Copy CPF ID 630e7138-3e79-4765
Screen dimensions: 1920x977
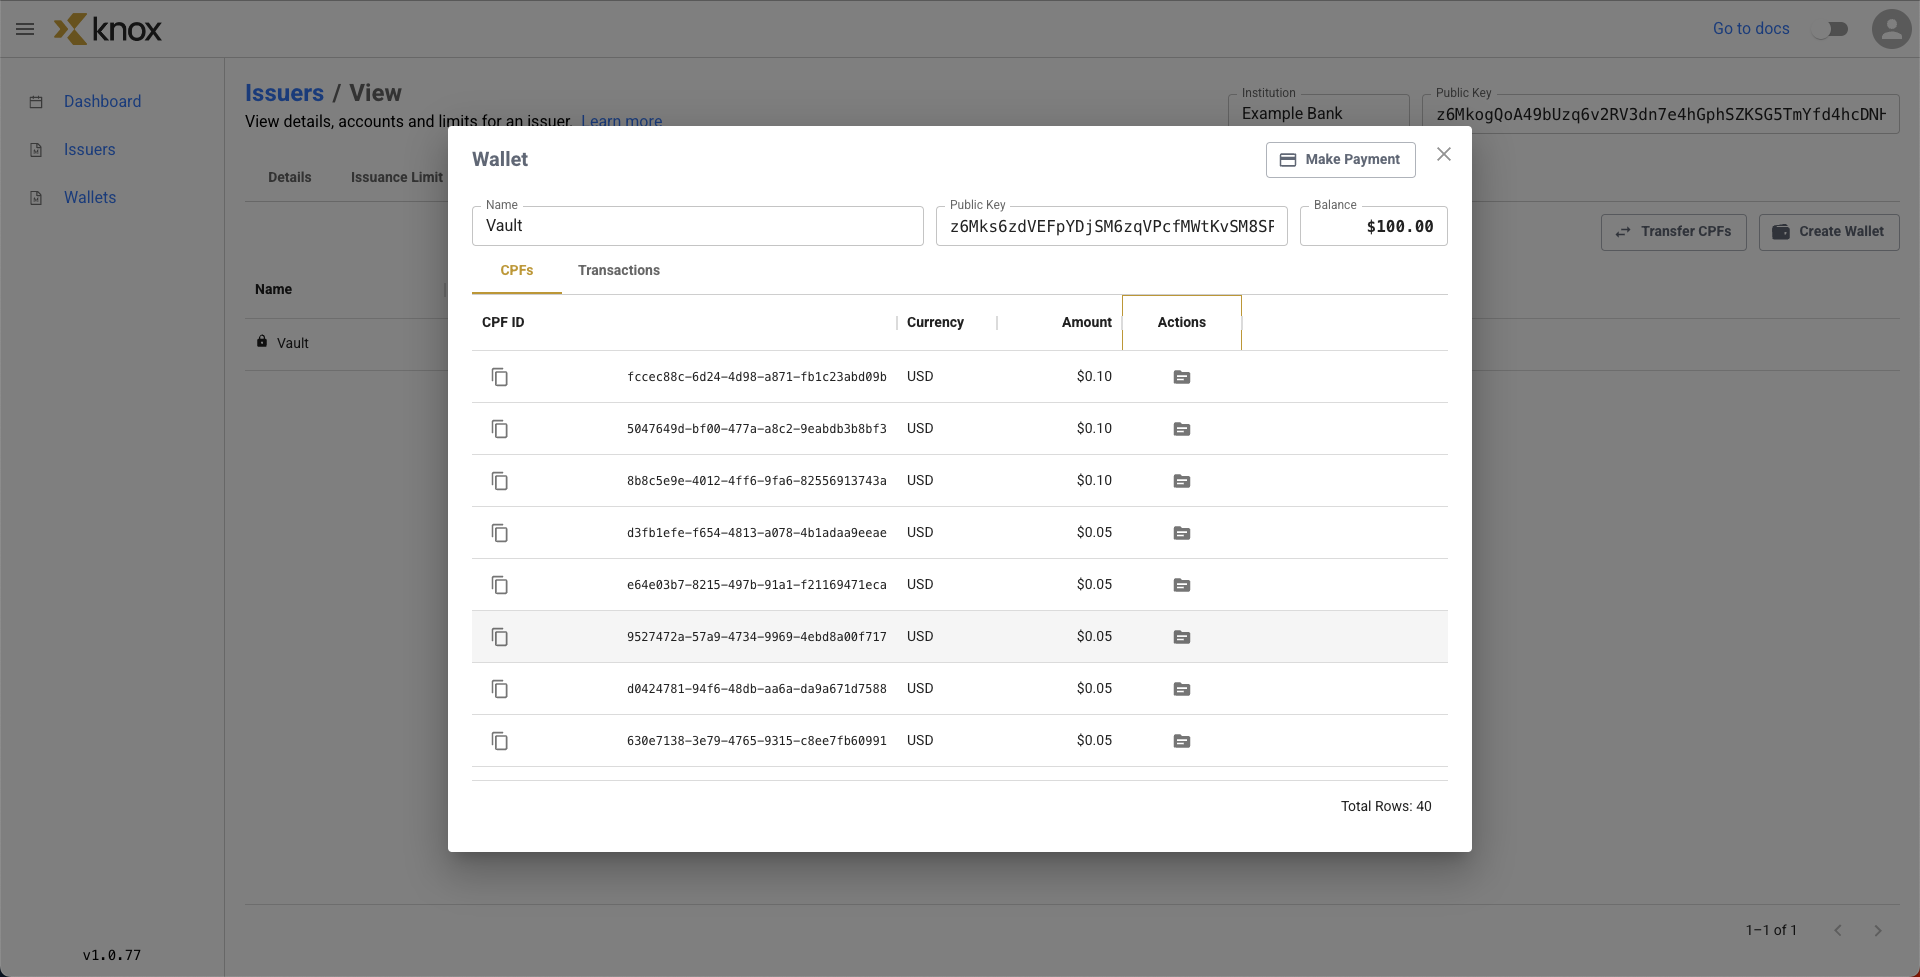500,741
